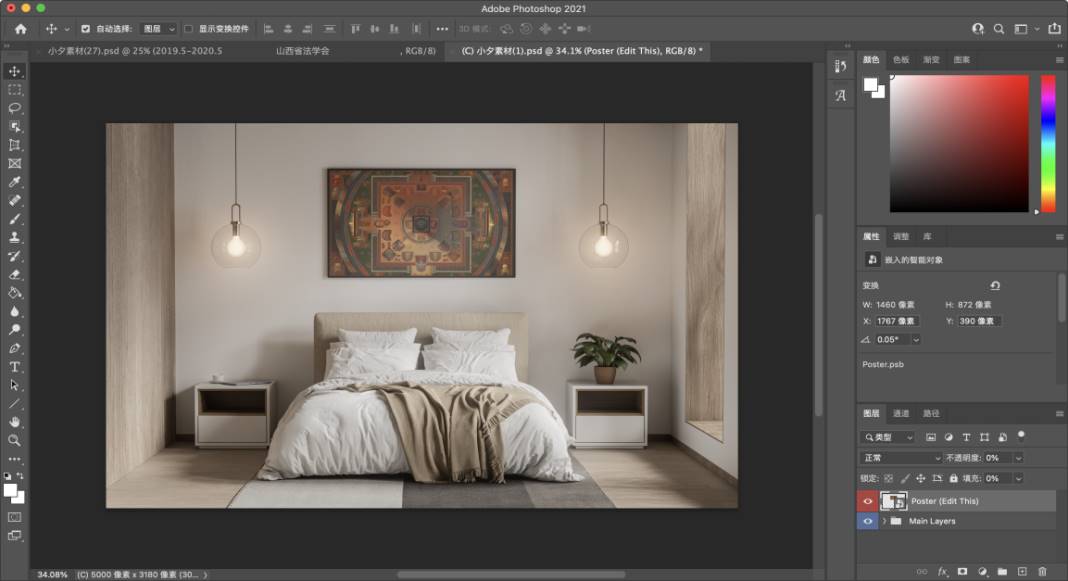Select the Clone Stamp tool
This screenshot has width=1068, height=581.
click(15, 237)
